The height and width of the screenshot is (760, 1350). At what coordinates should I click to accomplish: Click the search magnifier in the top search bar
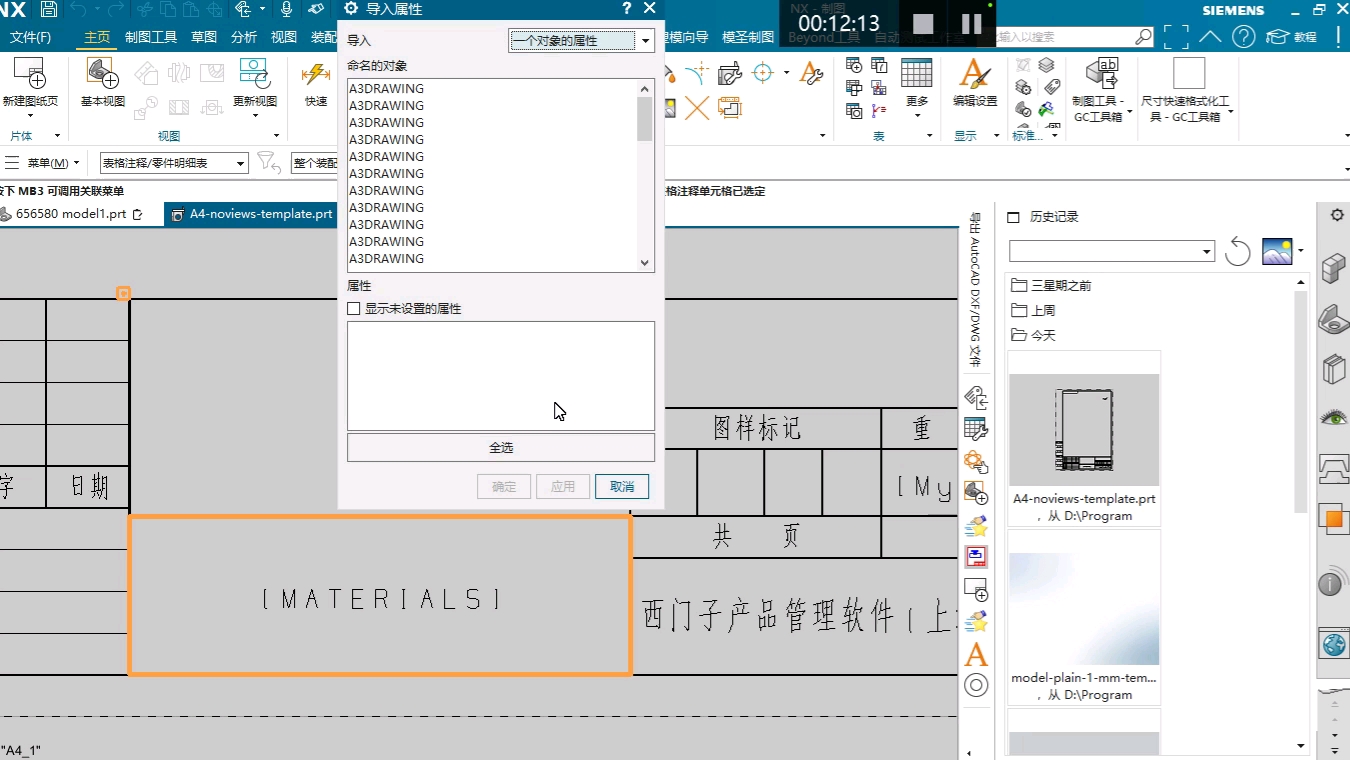tap(1142, 36)
